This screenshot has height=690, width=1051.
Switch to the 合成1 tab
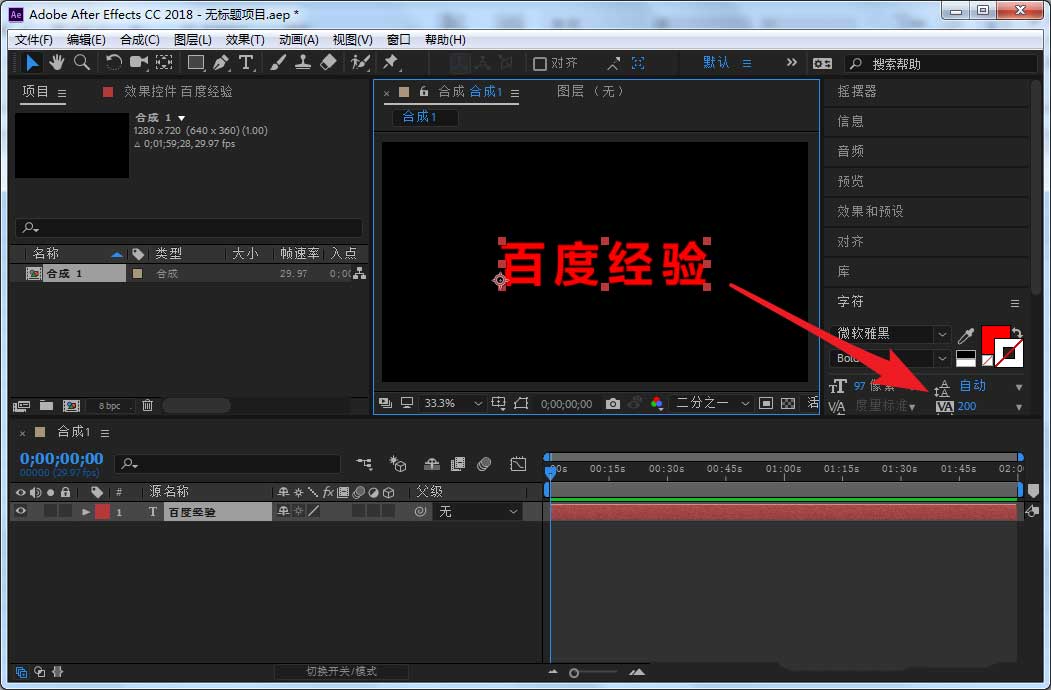click(x=423, y=117)
